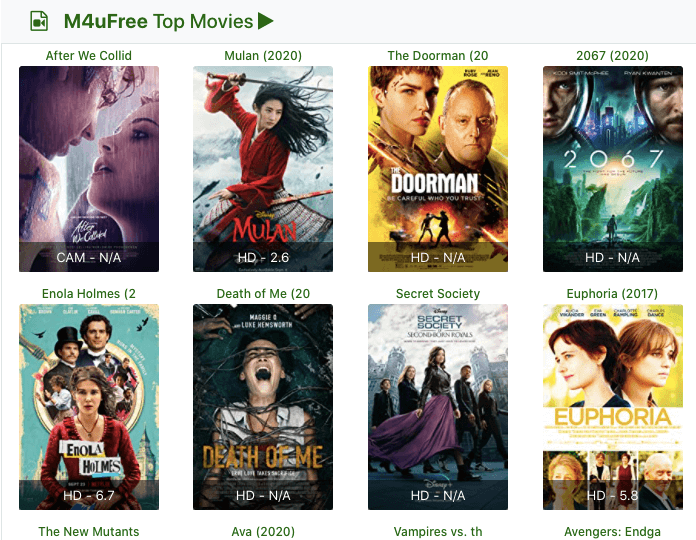Screen dimensions: 696x540
Task: Open the Avengers: Endga title link
Action: (613, 531)
